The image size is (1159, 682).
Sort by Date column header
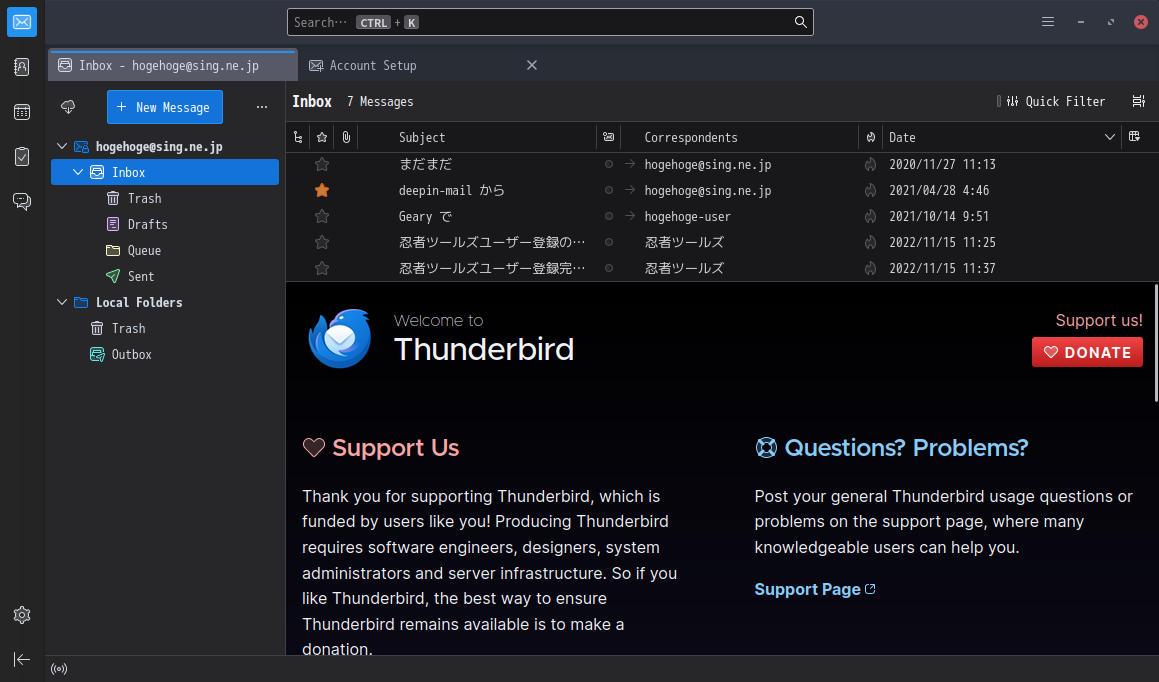(1002, 137)
